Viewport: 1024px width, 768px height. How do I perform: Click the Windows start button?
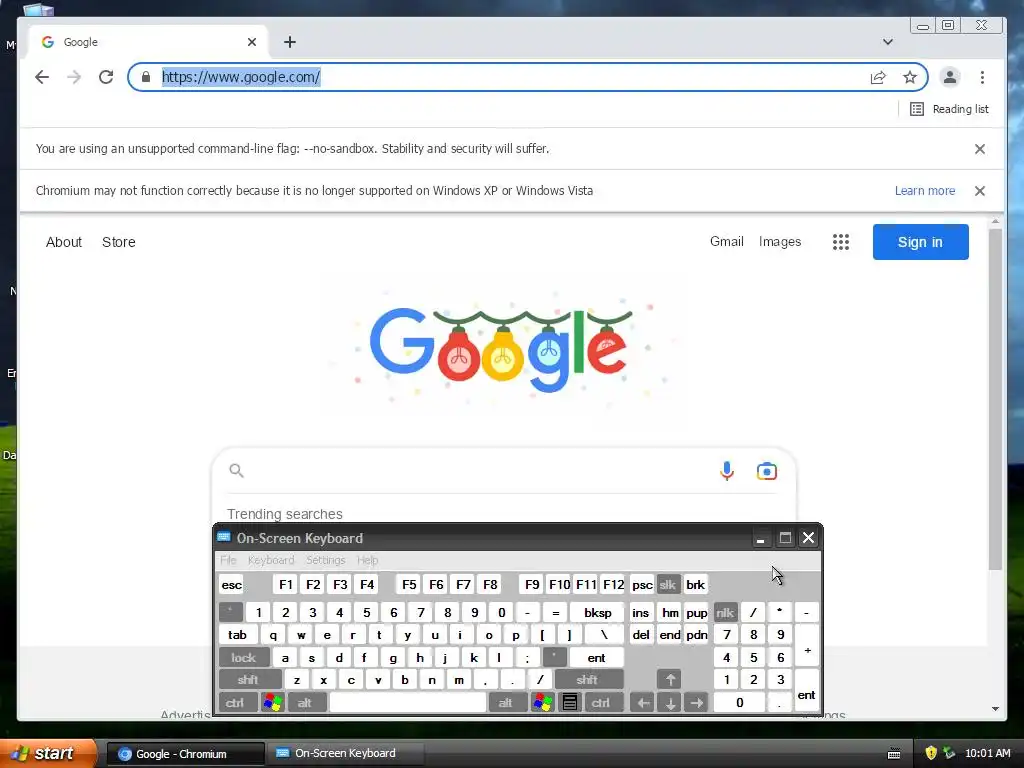click(x=49, y=754)
